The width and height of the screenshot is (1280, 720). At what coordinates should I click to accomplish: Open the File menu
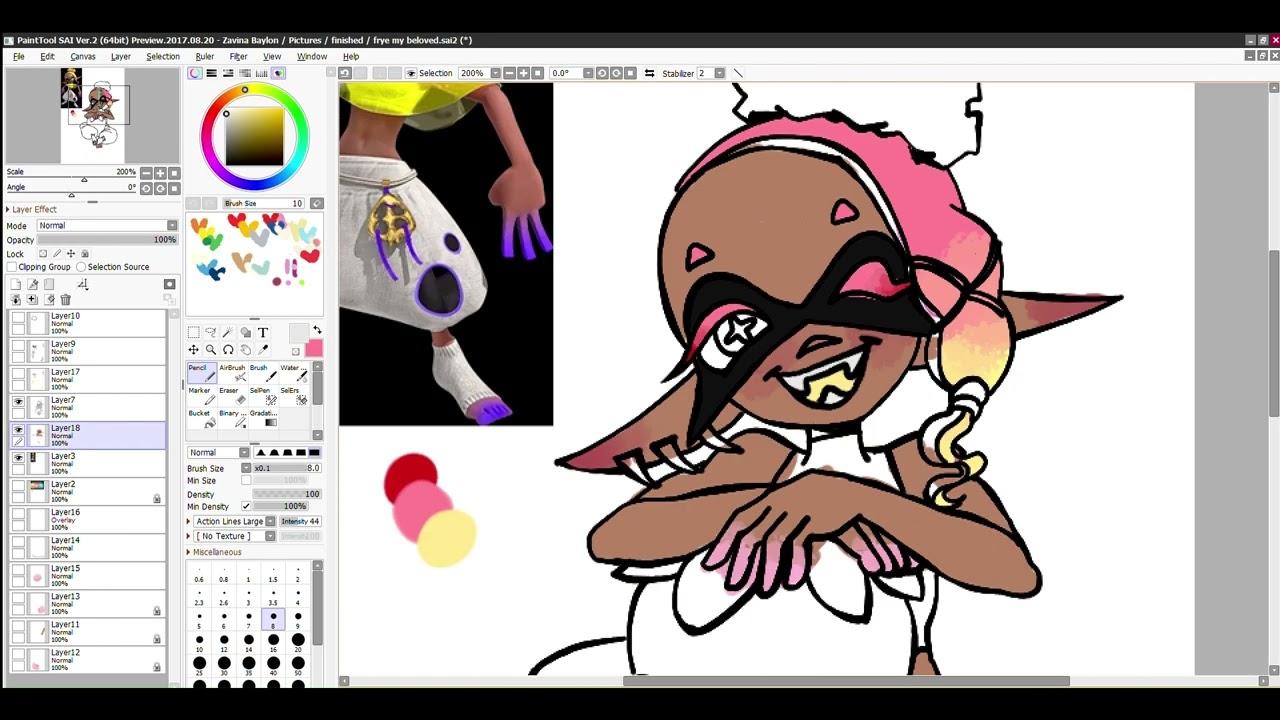pos(19,57)
